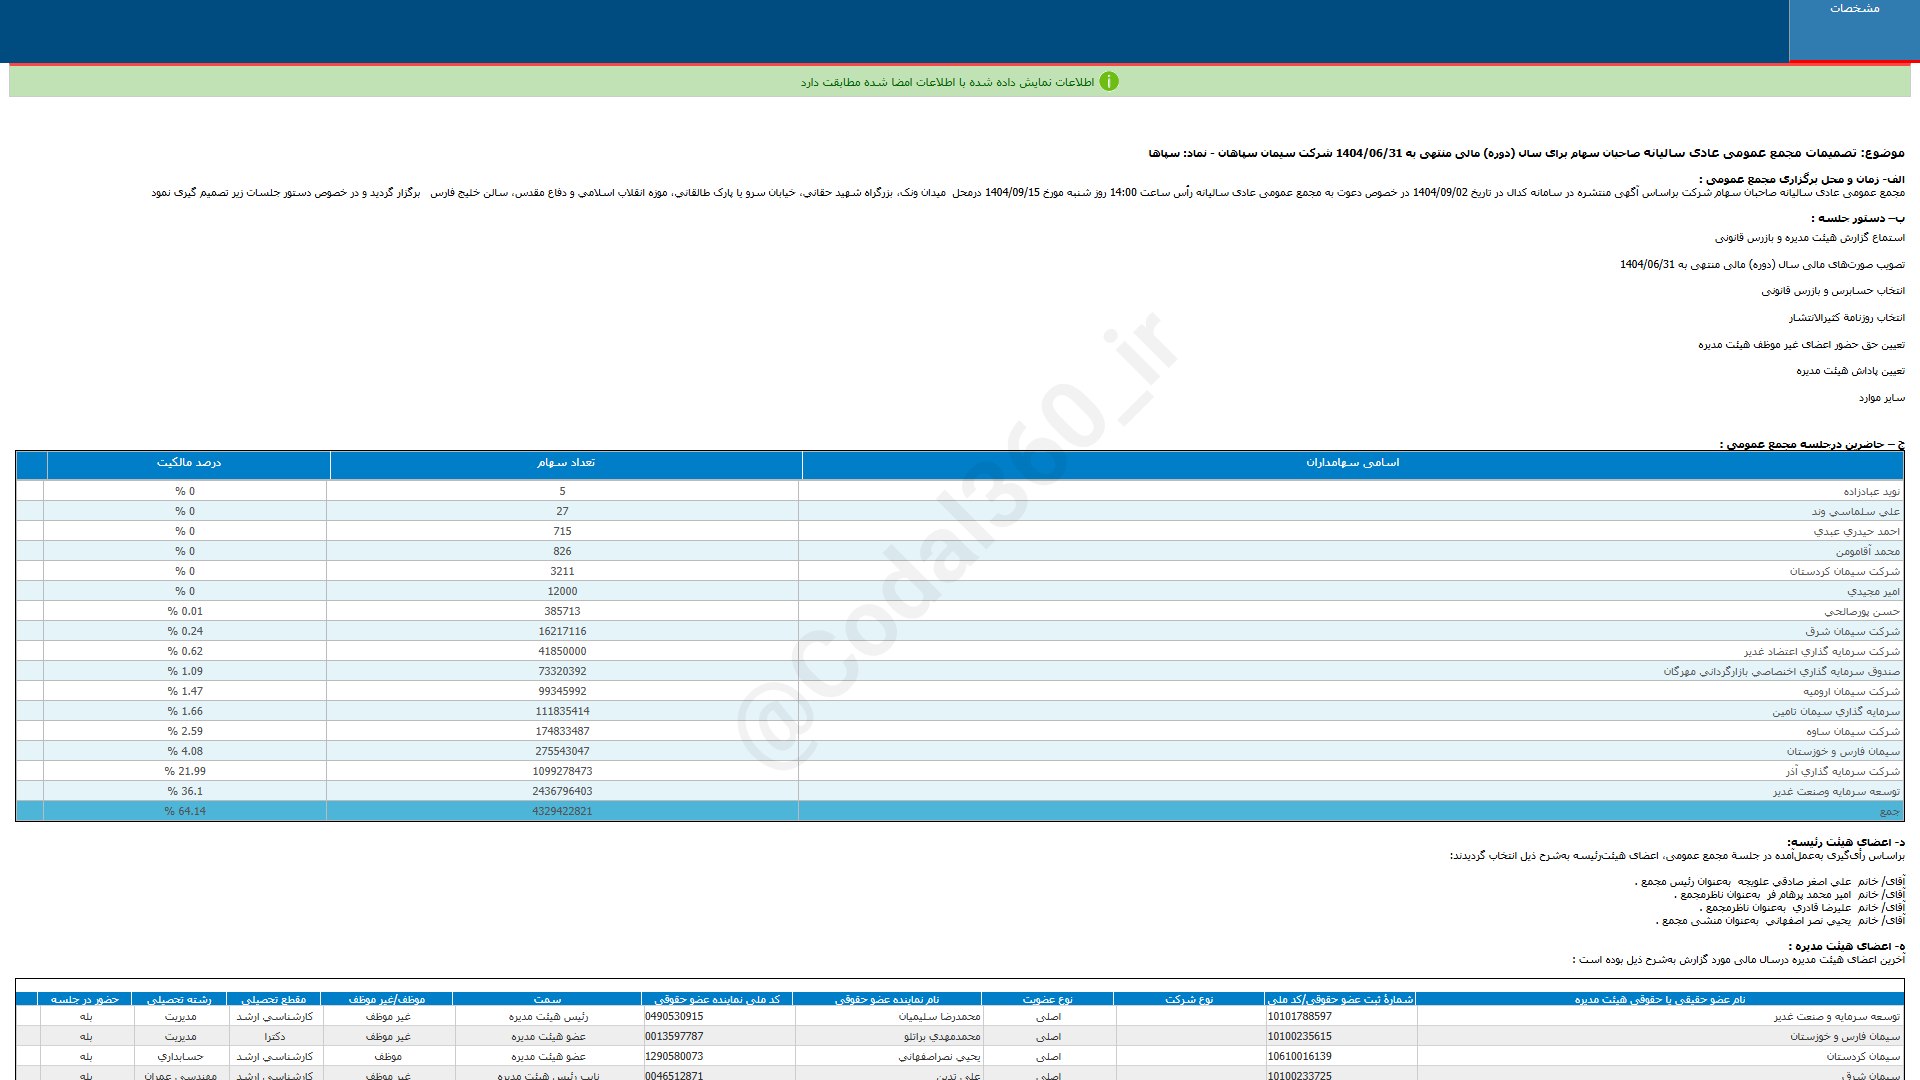This screenshot has height=1080, width=1920.
Task: Click the حضور در جلسه column header
Action: [x=85, y=999]
